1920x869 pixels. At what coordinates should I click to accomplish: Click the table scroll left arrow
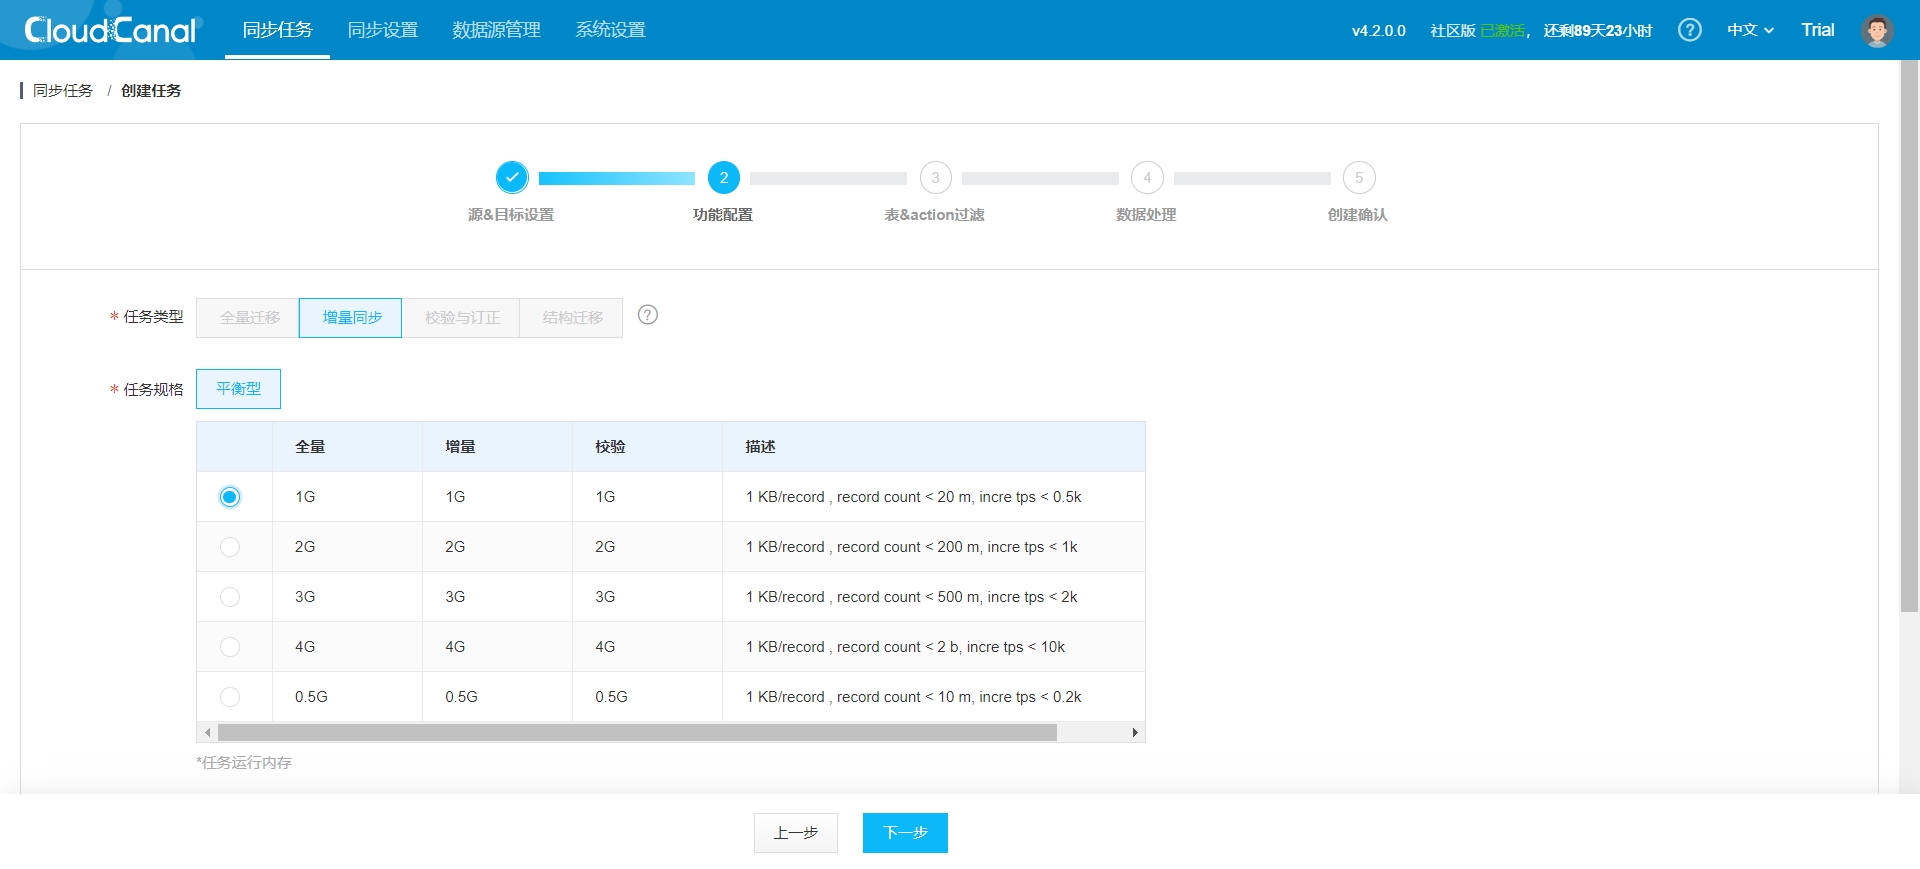pos(207,733)
